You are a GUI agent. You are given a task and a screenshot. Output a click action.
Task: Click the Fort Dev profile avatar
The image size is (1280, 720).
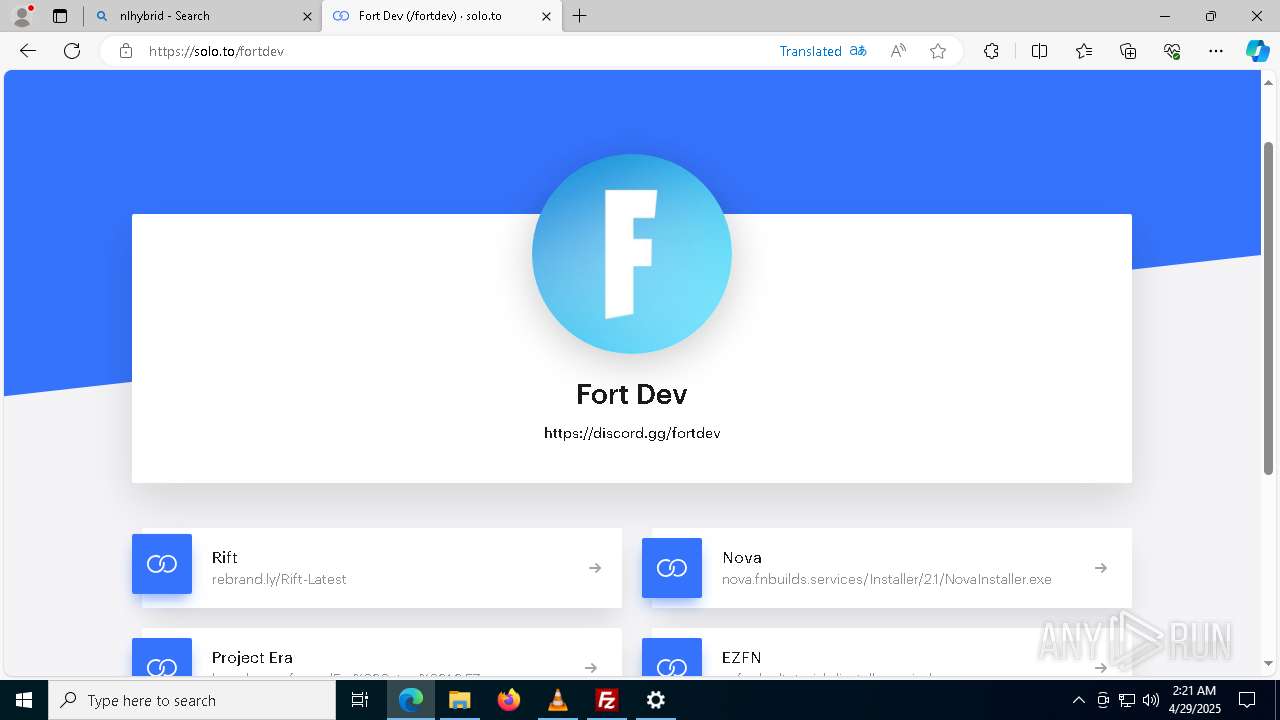click(x=632, y=254)
